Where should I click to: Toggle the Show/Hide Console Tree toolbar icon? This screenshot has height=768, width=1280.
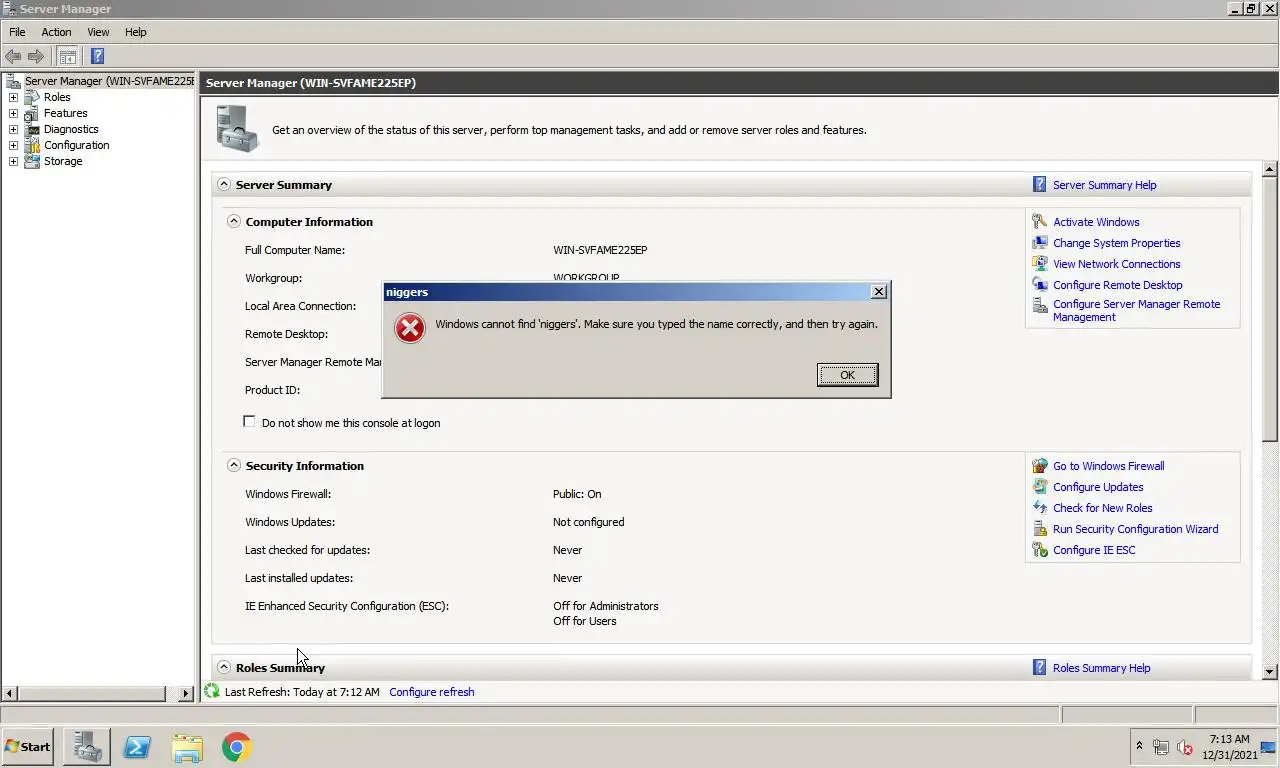(x=68, y=56)
